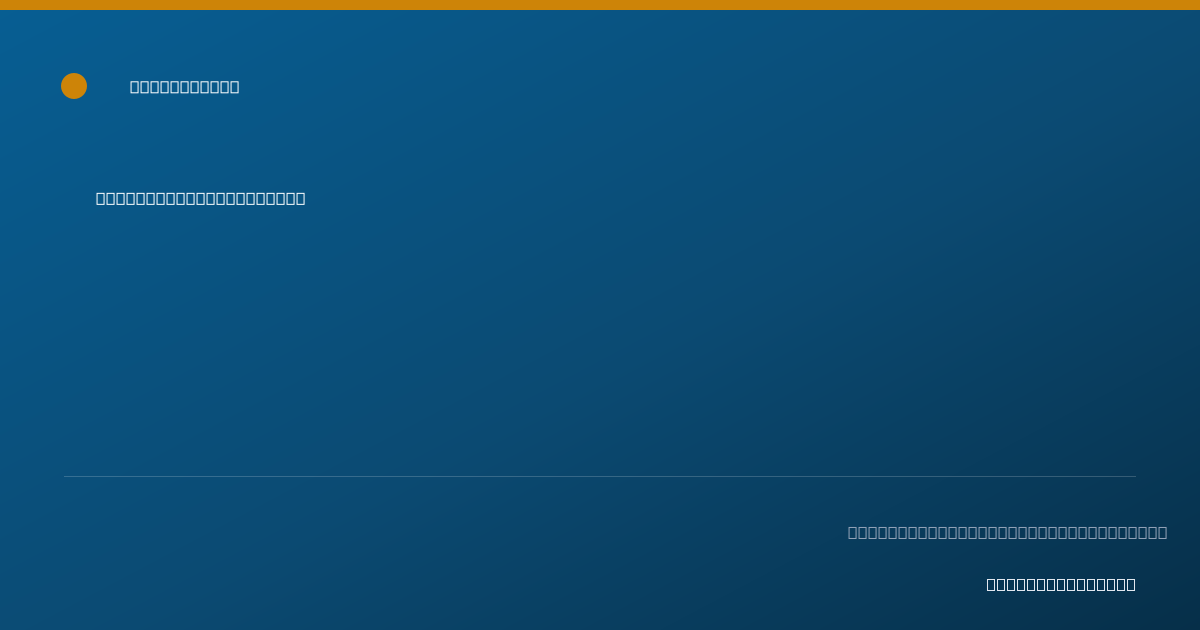Click the middle of the header title text
This screenshot has width=1200, height=630.
(x=185, y=87)
